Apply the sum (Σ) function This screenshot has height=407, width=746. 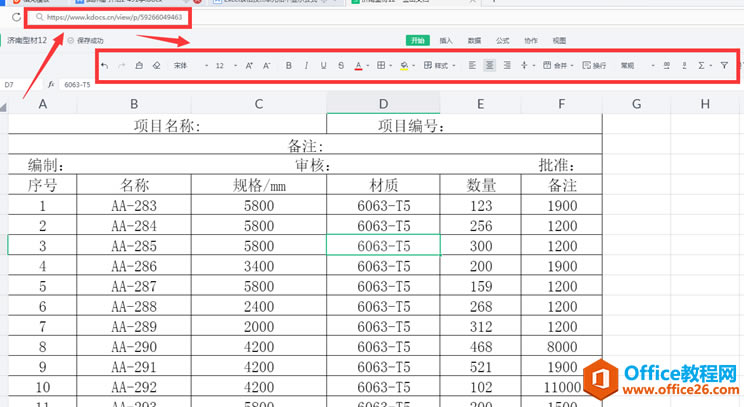click(701, 66)
